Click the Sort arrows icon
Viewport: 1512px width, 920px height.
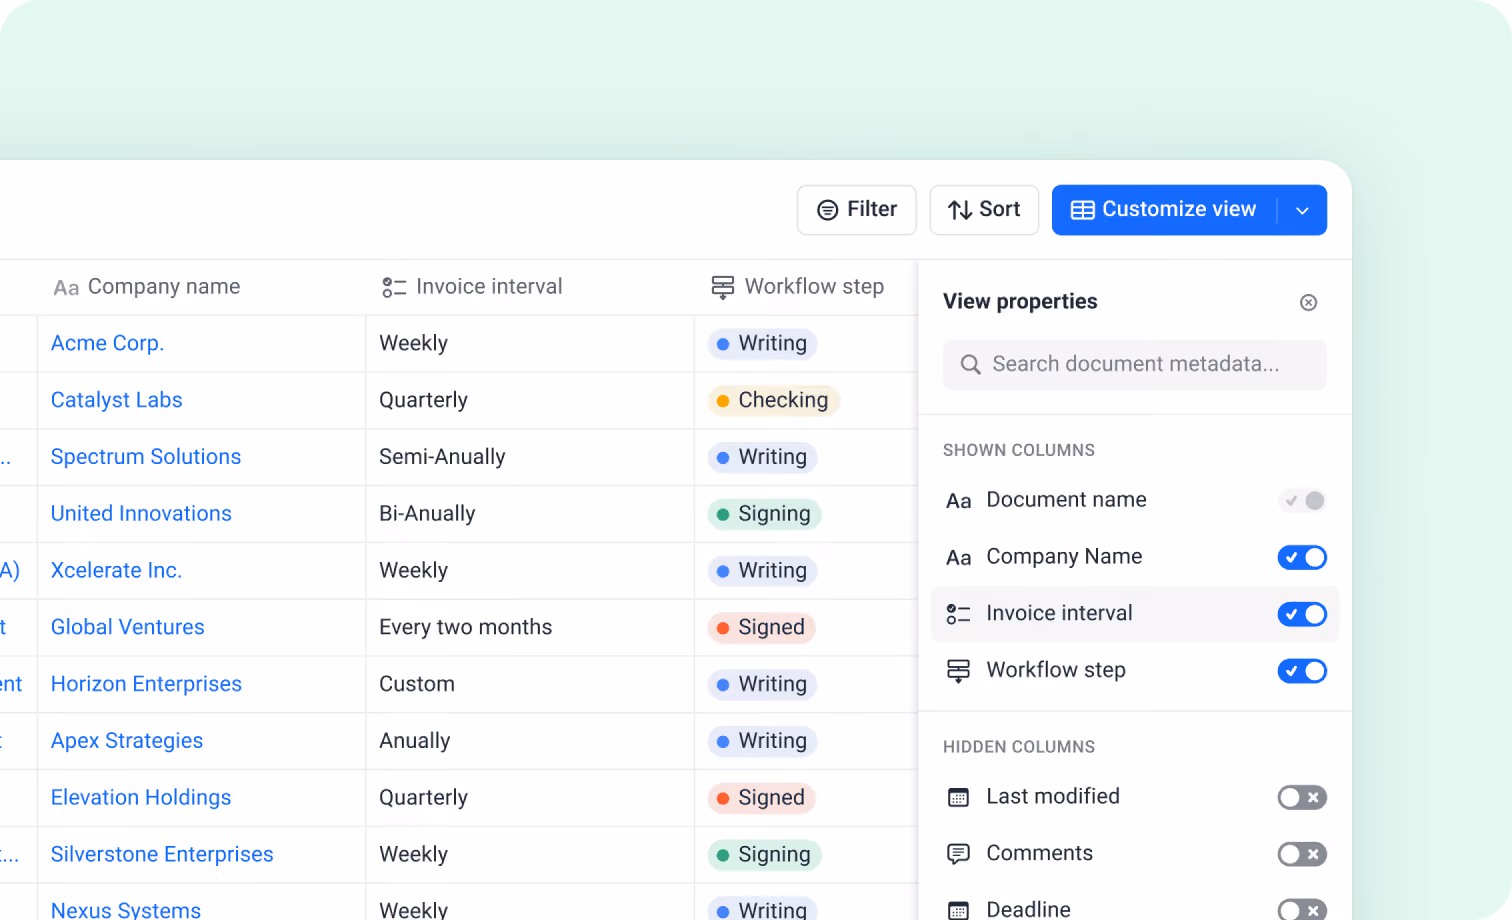point(960,210)
